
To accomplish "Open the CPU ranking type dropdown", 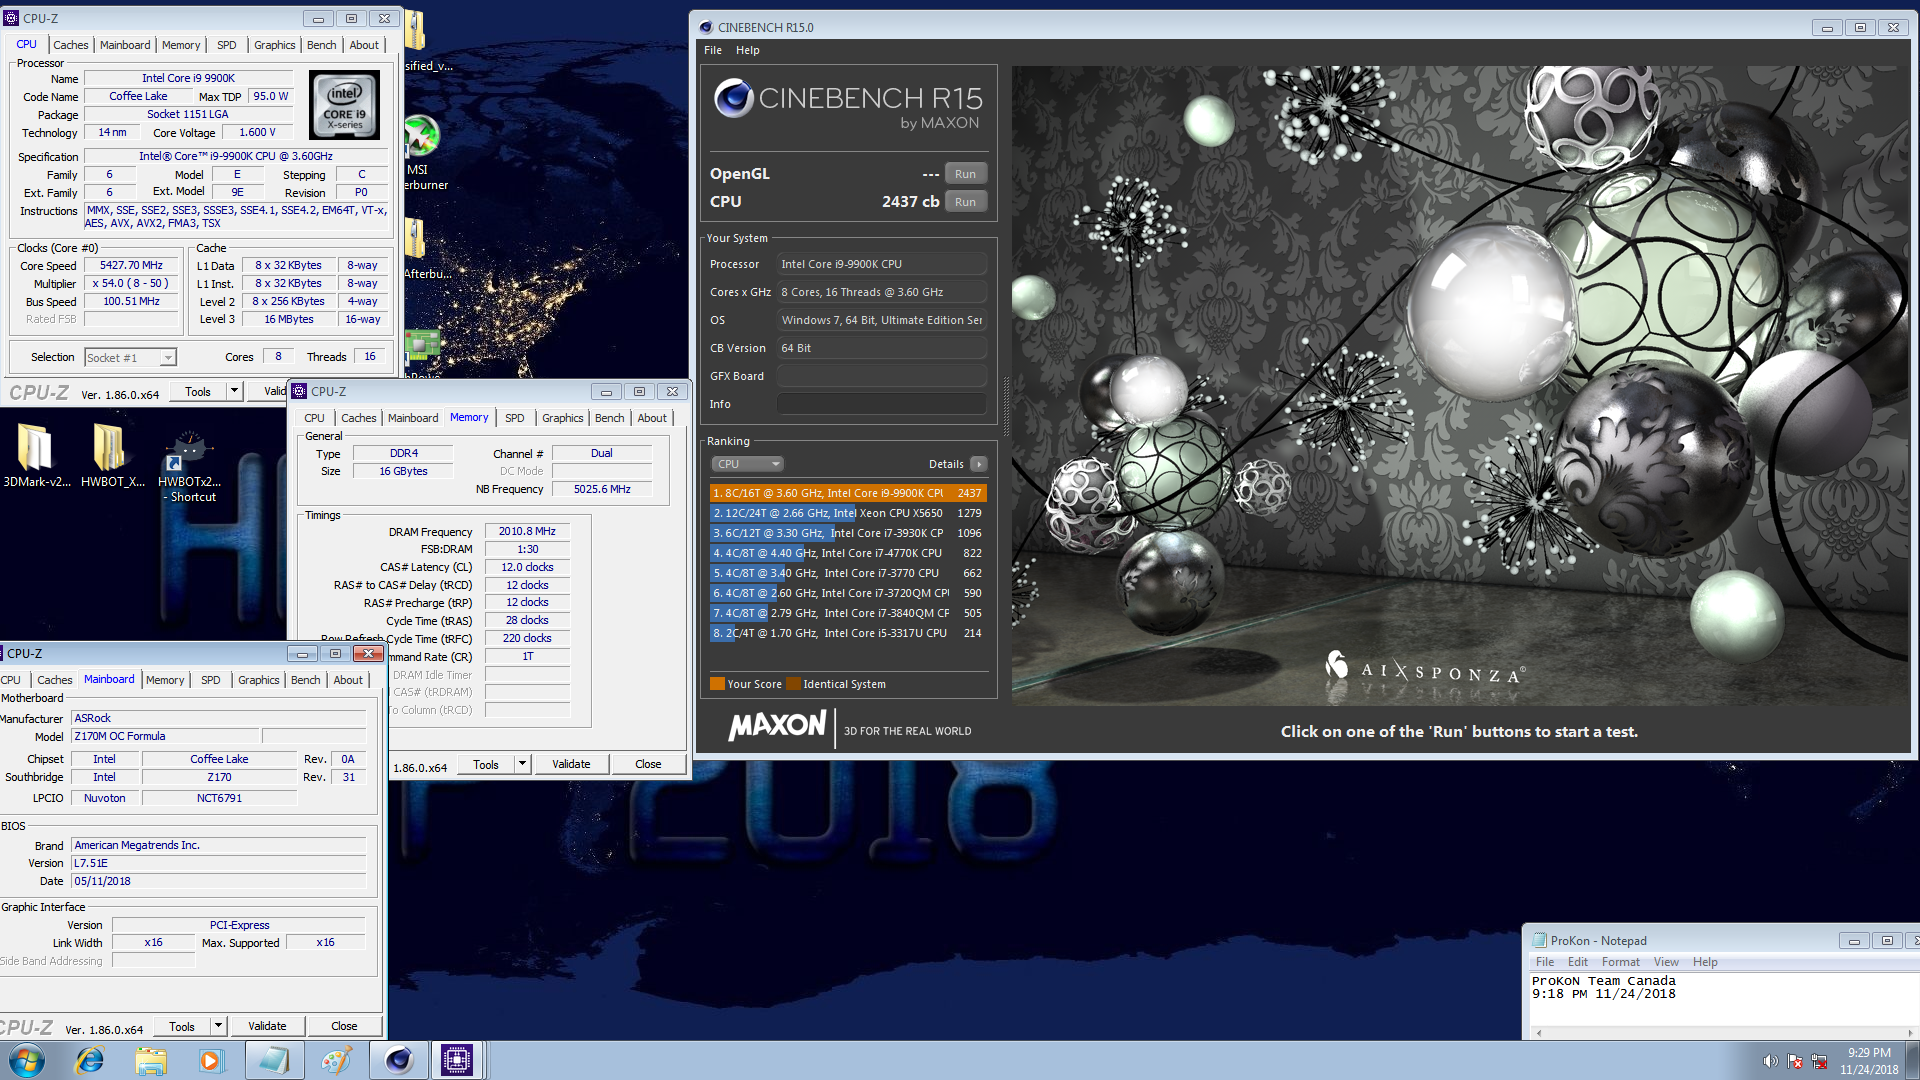I will coord(748,464).
